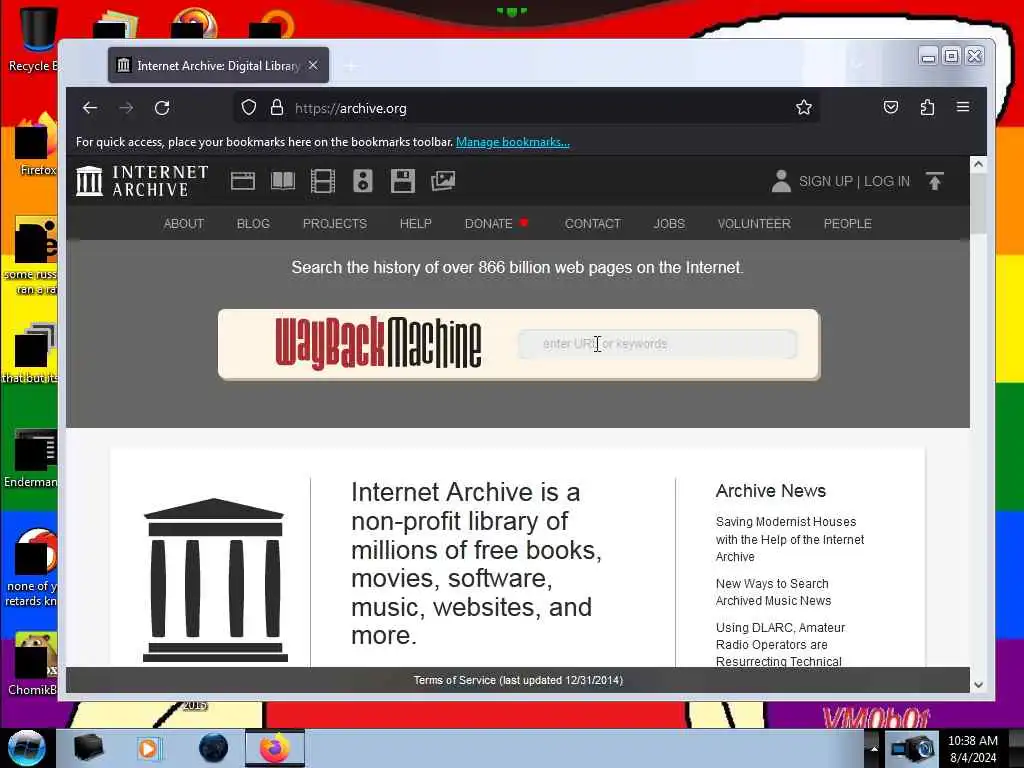Image resolution: width=1024 pixels, height=768 pixels.
Task: Open the Manage bookmarks link
Action: click(x=513, y=142)
